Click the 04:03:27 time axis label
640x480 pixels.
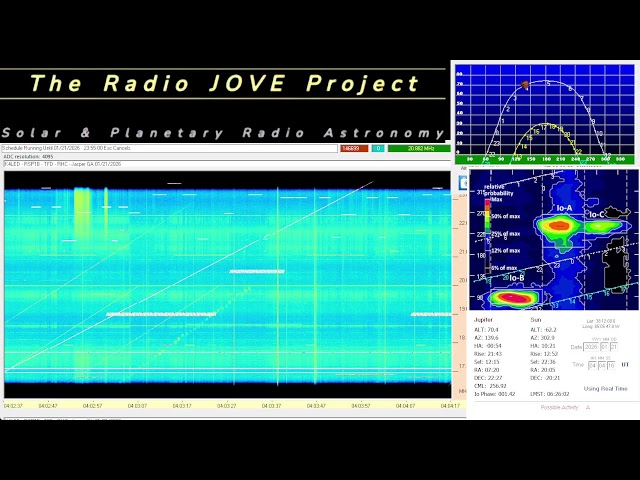(x=227, y=406)
